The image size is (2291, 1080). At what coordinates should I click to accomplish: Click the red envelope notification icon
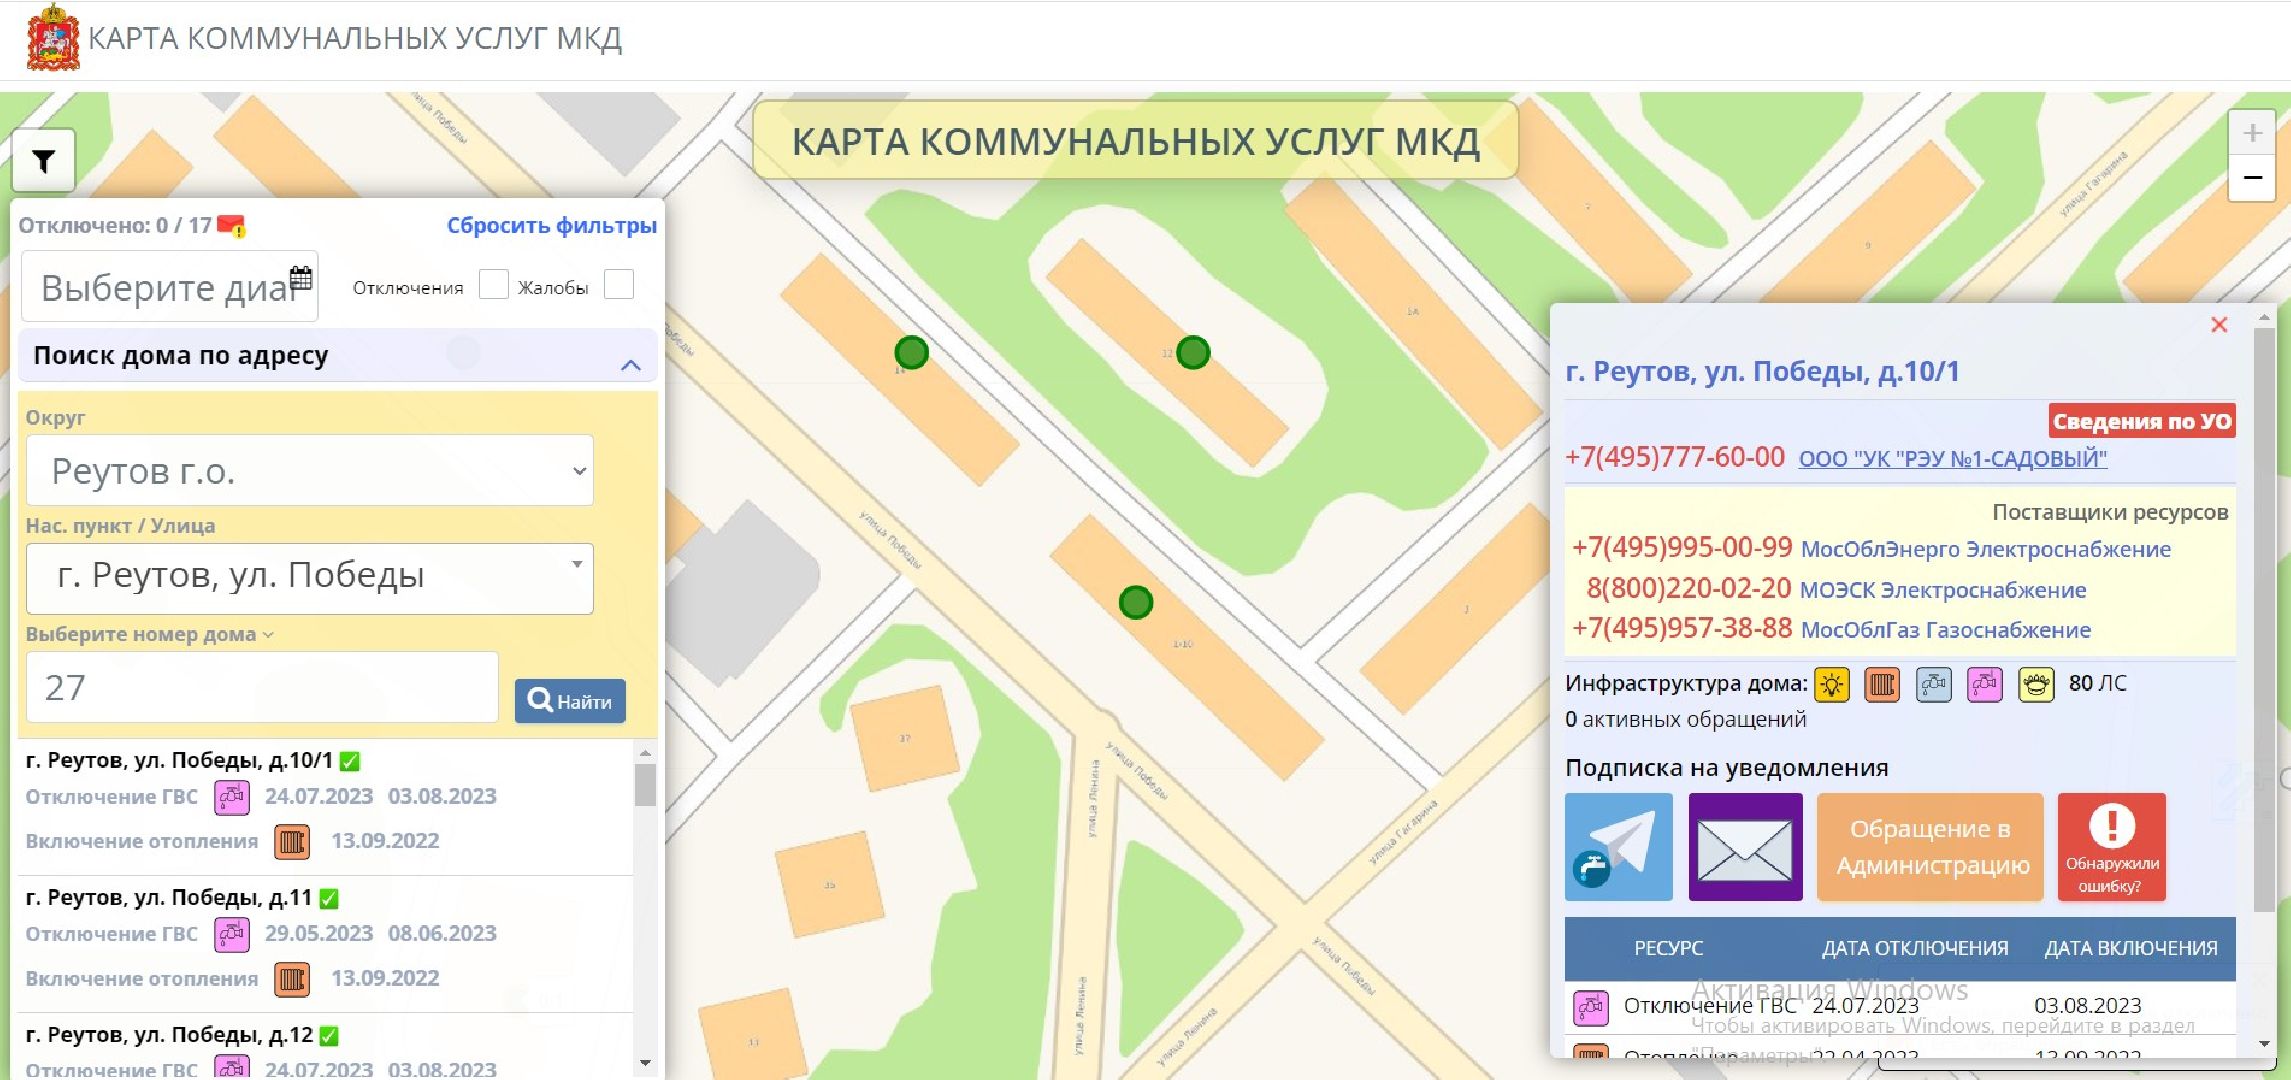(227, 225)
